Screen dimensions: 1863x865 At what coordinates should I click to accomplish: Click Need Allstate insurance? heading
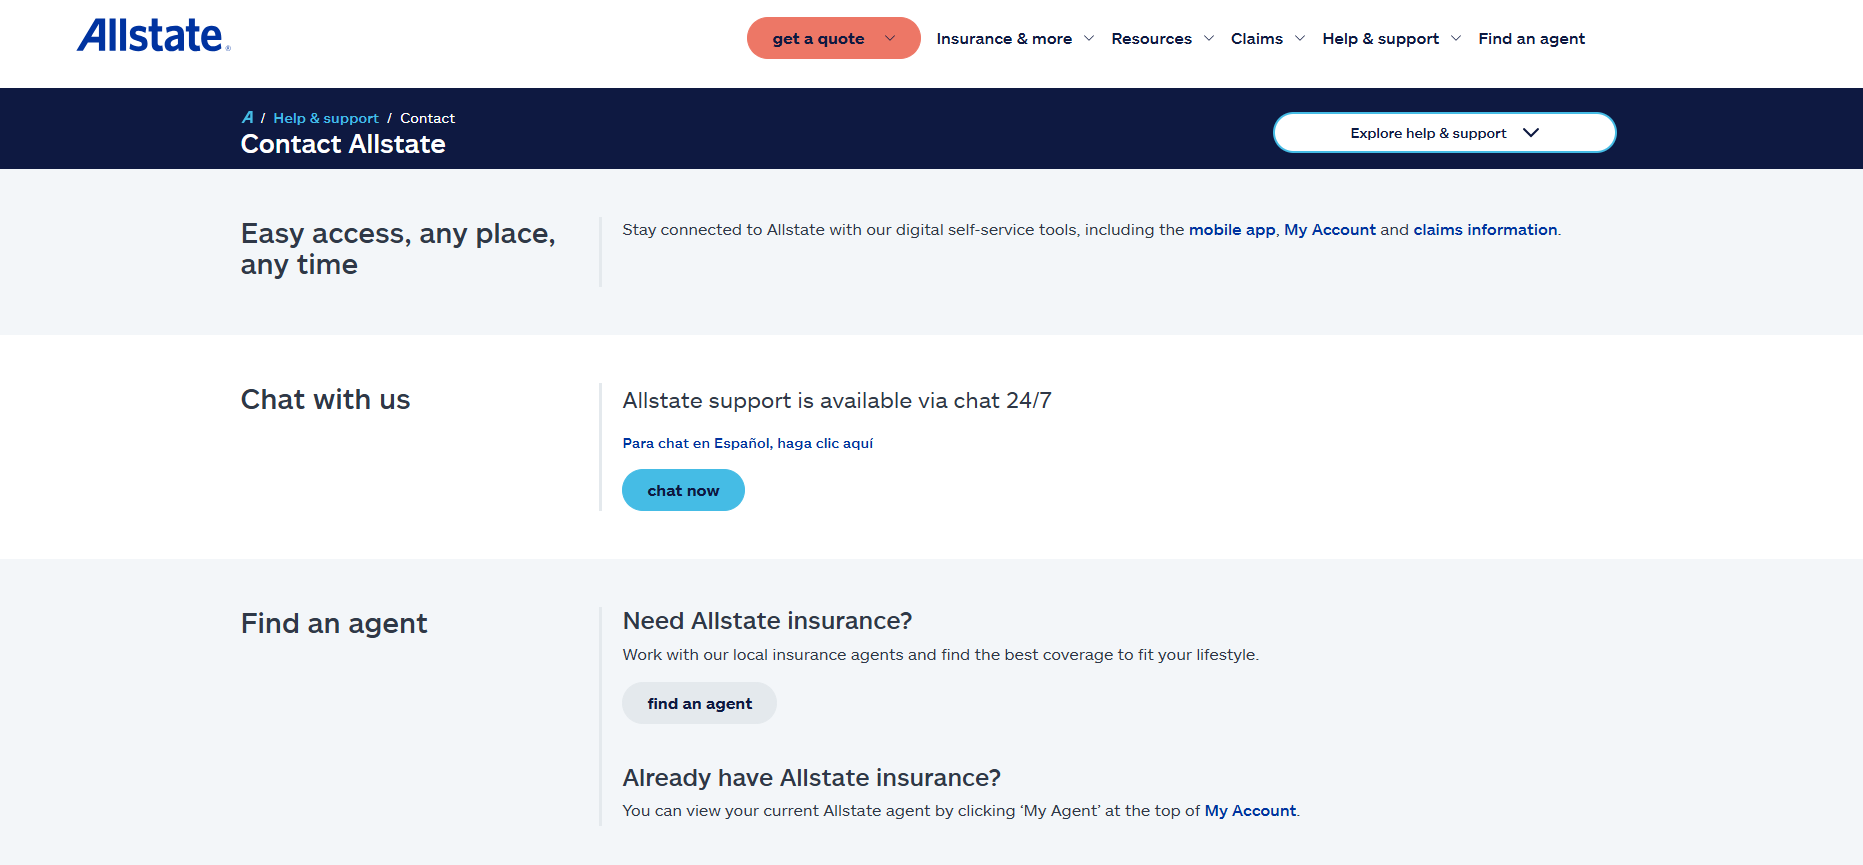[x=767, y=621]
